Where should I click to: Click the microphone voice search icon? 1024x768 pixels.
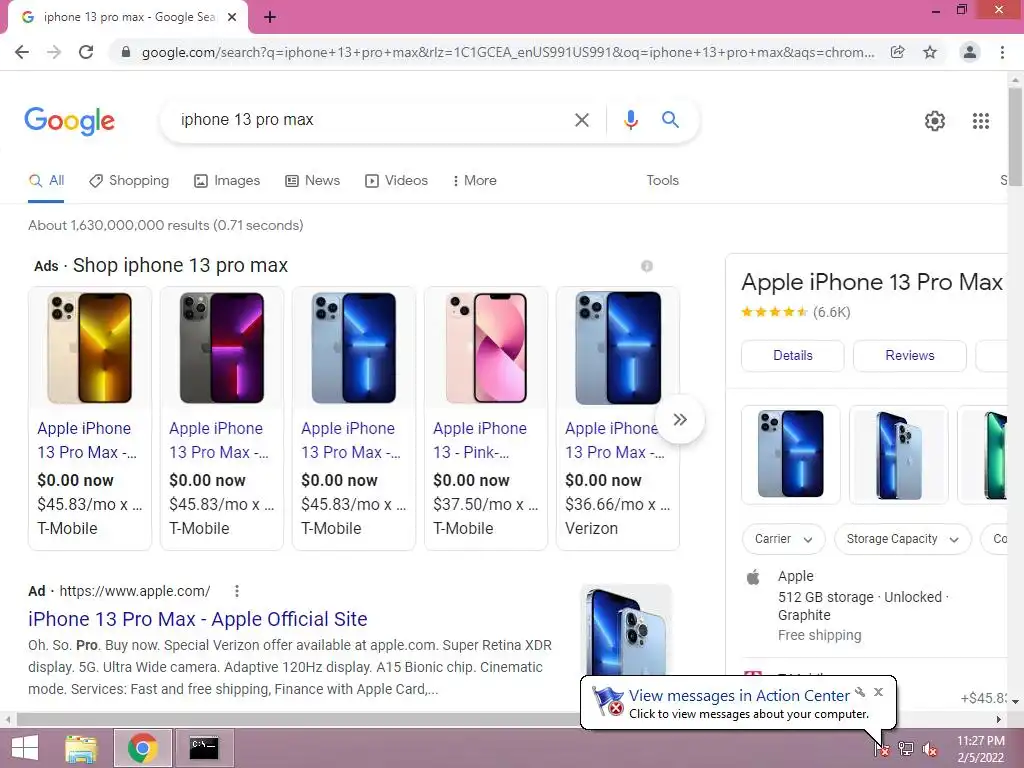(630, 120)
